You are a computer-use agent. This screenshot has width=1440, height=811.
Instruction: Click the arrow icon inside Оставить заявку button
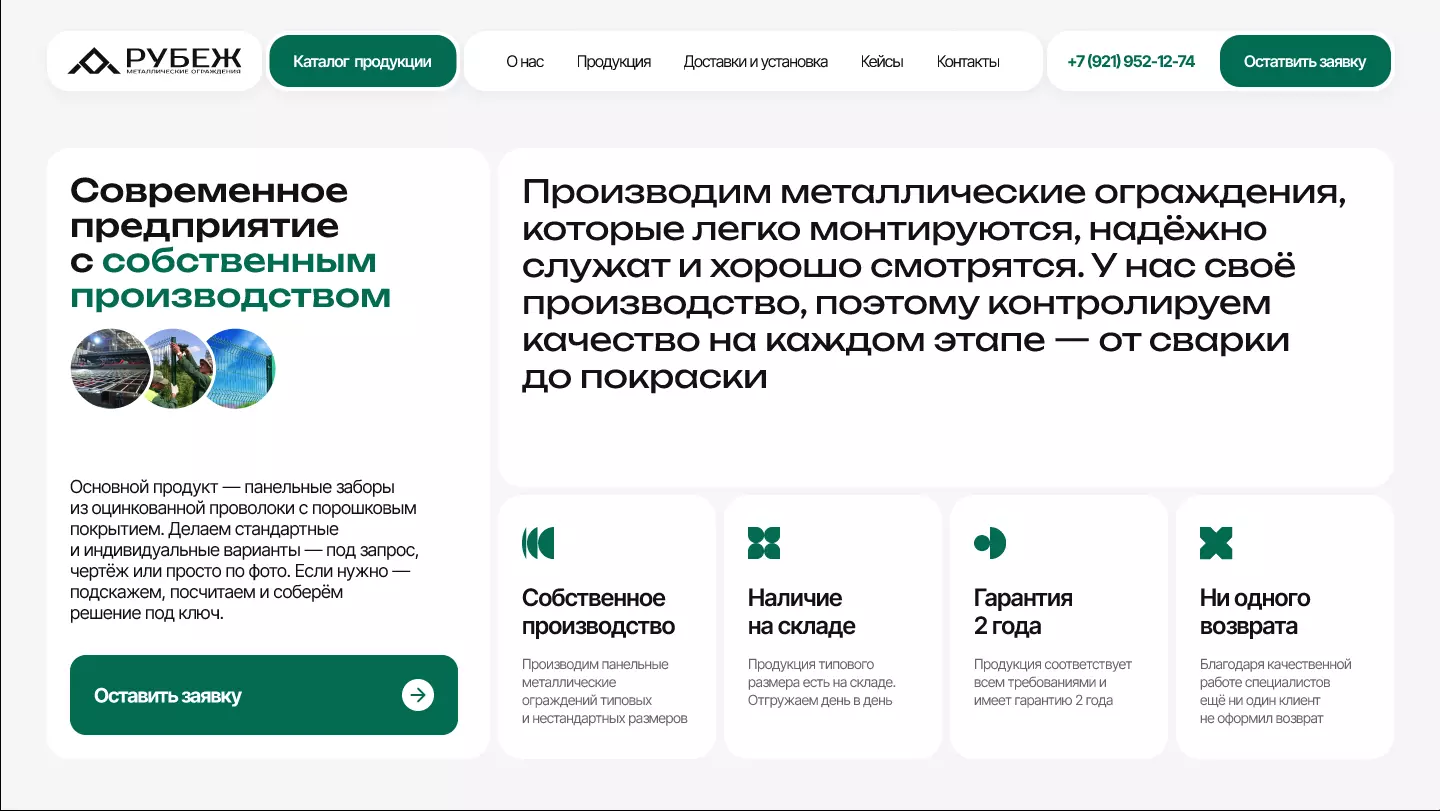(x=418, y=695)
